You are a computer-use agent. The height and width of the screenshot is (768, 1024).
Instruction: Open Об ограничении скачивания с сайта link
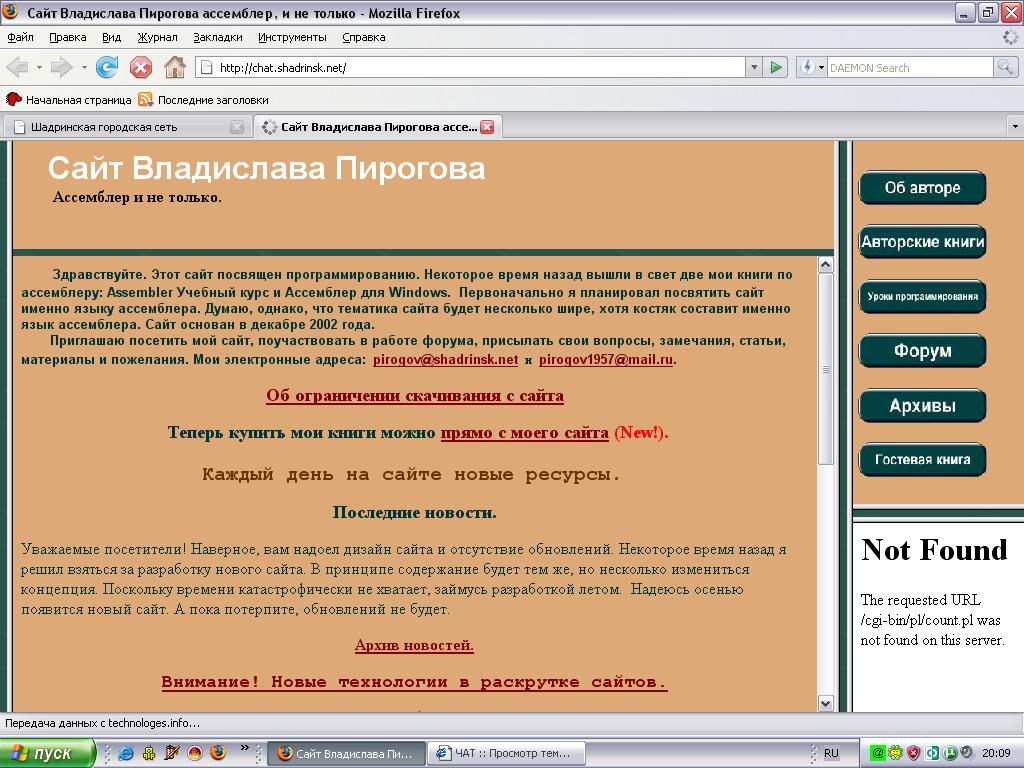tap(415, 396)
